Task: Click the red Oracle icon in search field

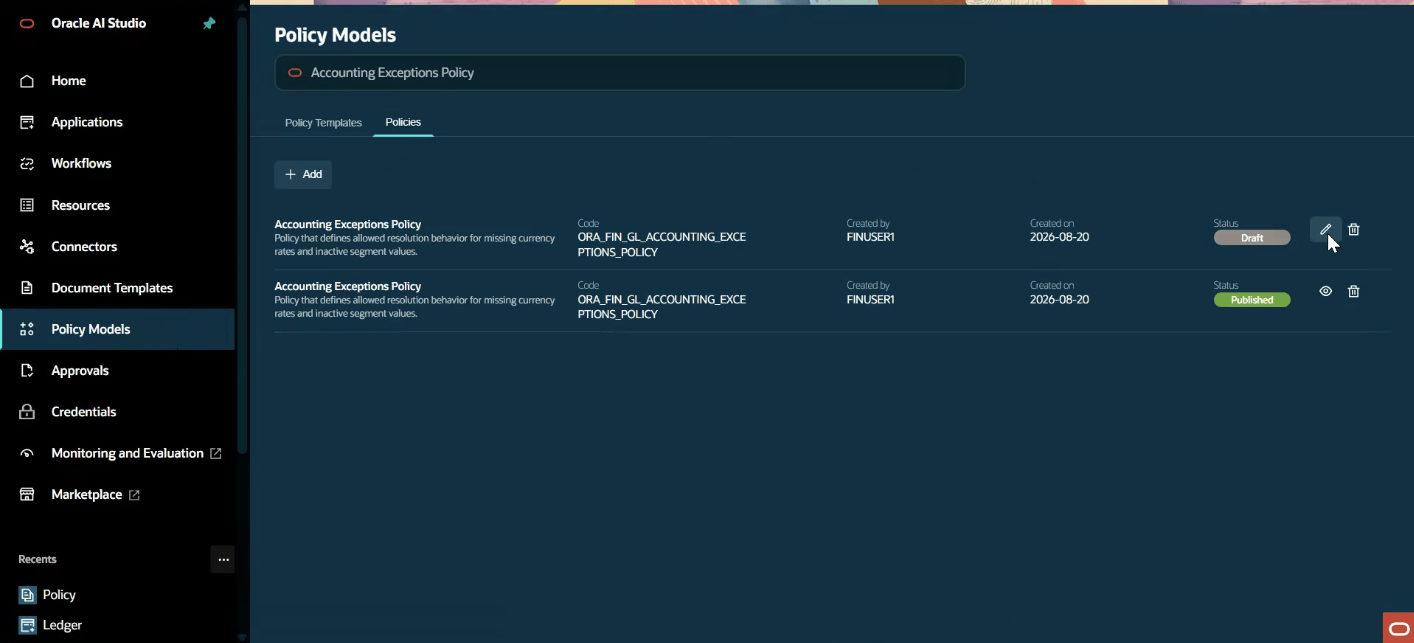Action: click(295, 73)
